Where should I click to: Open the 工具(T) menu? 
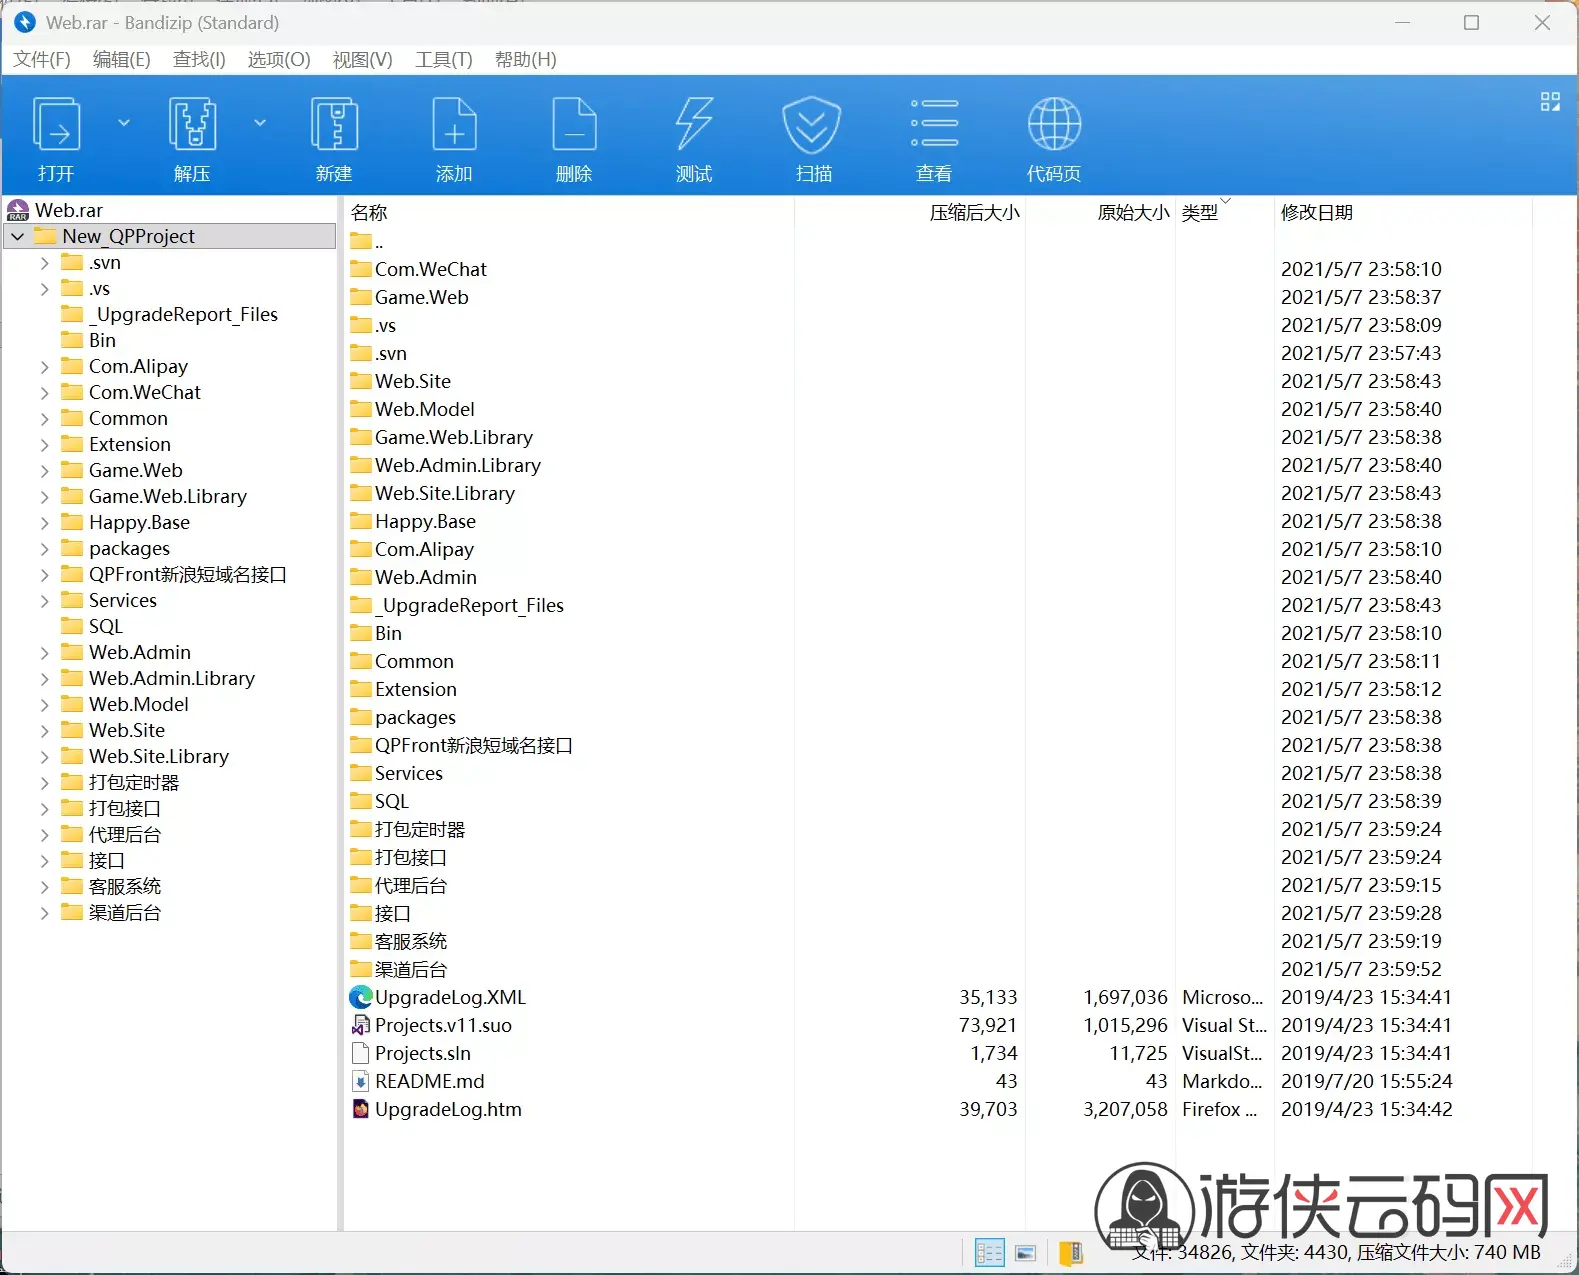click(x=444, y=59)
